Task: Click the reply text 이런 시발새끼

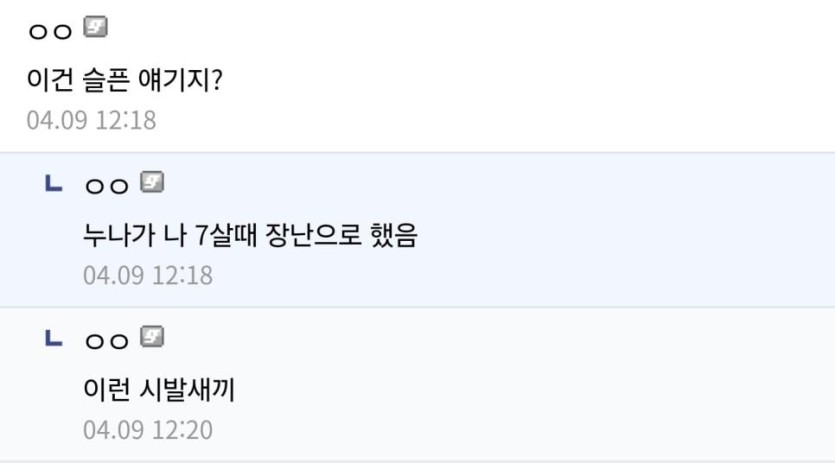Action: (x=159, y=389)
